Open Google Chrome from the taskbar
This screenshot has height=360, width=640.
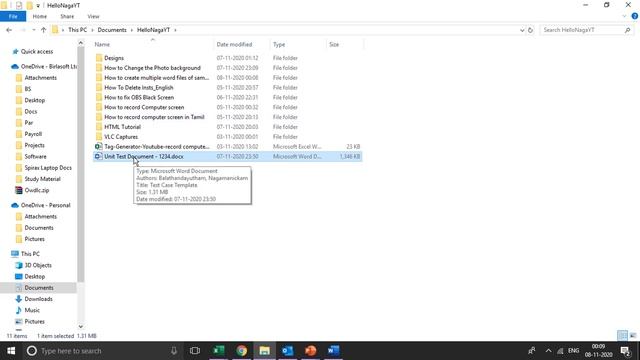pyautogui.click(x=242, y=351)
